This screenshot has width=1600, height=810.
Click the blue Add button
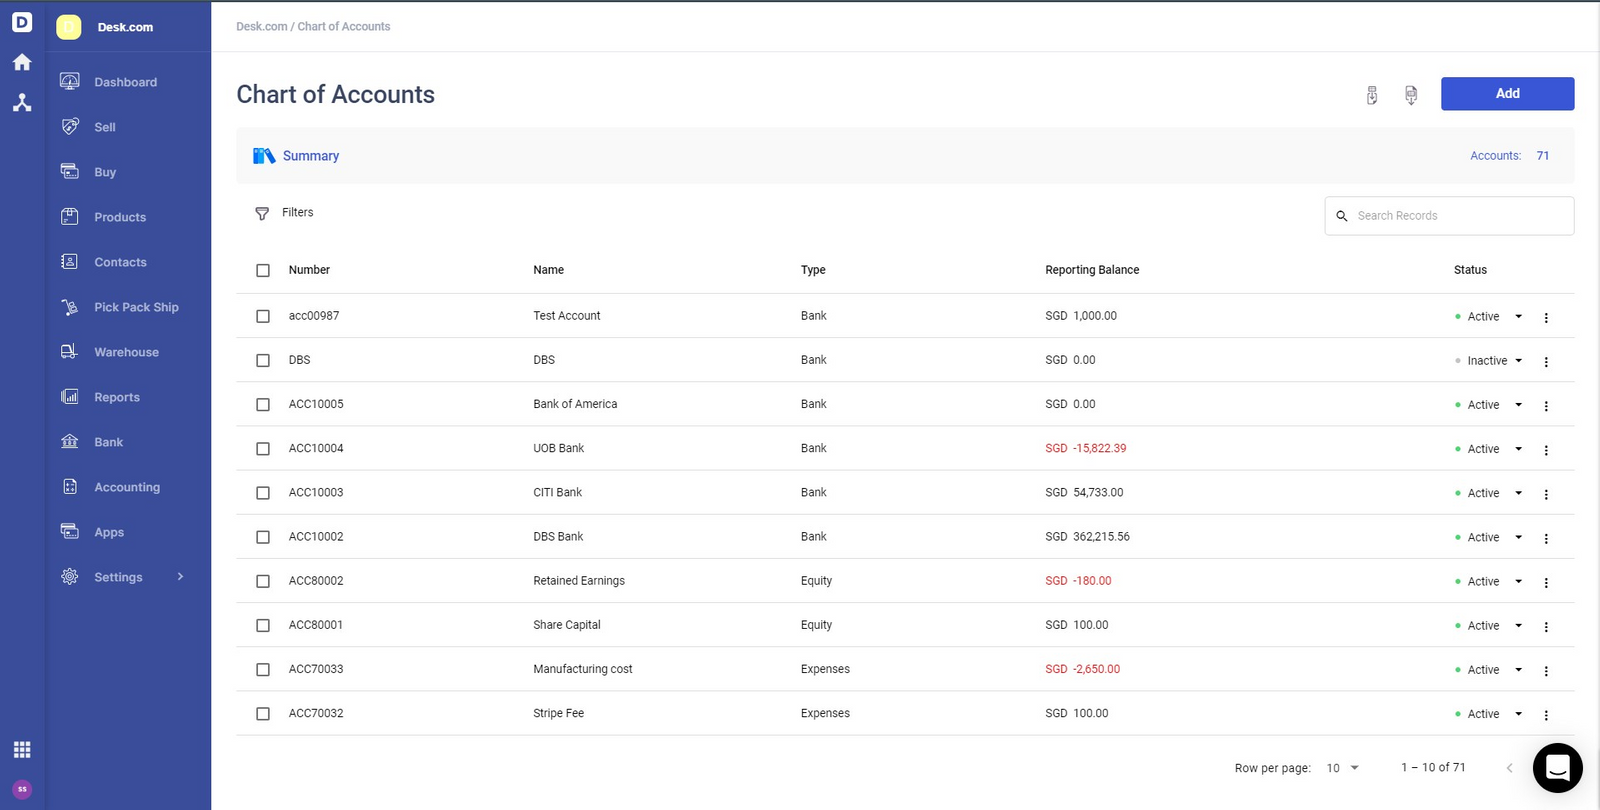(x=1507, y=94)
